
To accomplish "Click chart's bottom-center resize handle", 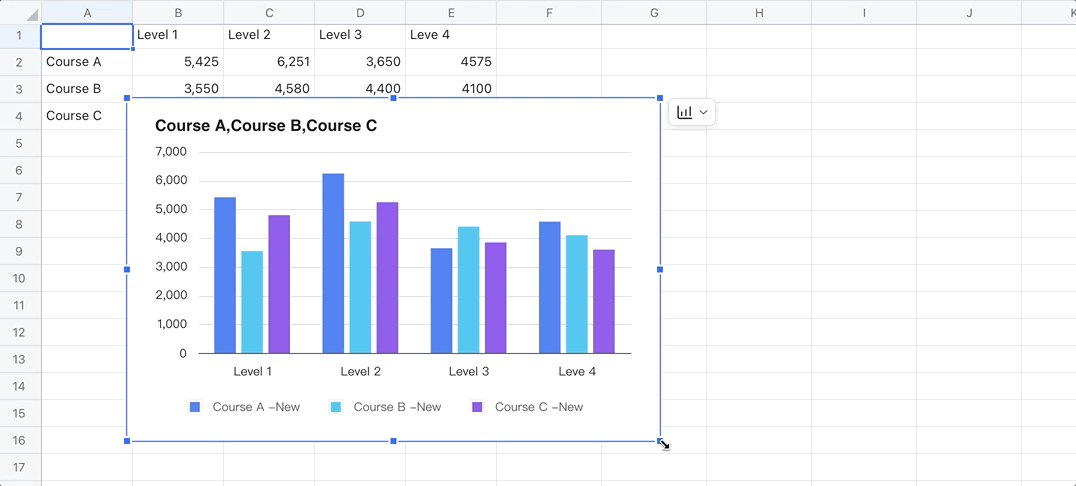I will tap(393, 440).
